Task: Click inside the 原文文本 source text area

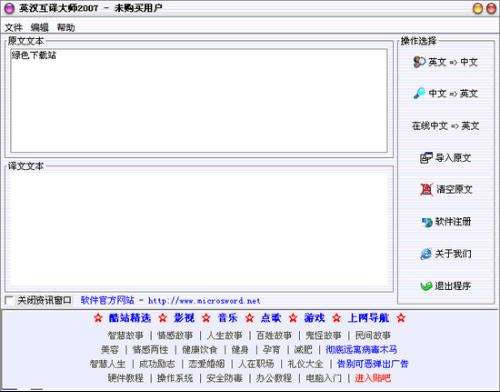Action: [x=199, y=101]
